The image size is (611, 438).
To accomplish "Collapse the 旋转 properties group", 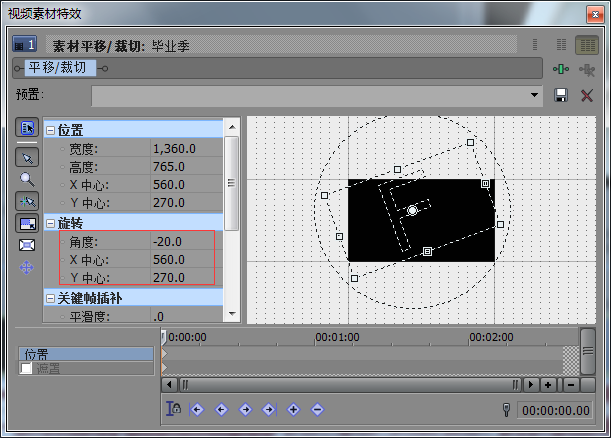I will [x=50, y=222].
